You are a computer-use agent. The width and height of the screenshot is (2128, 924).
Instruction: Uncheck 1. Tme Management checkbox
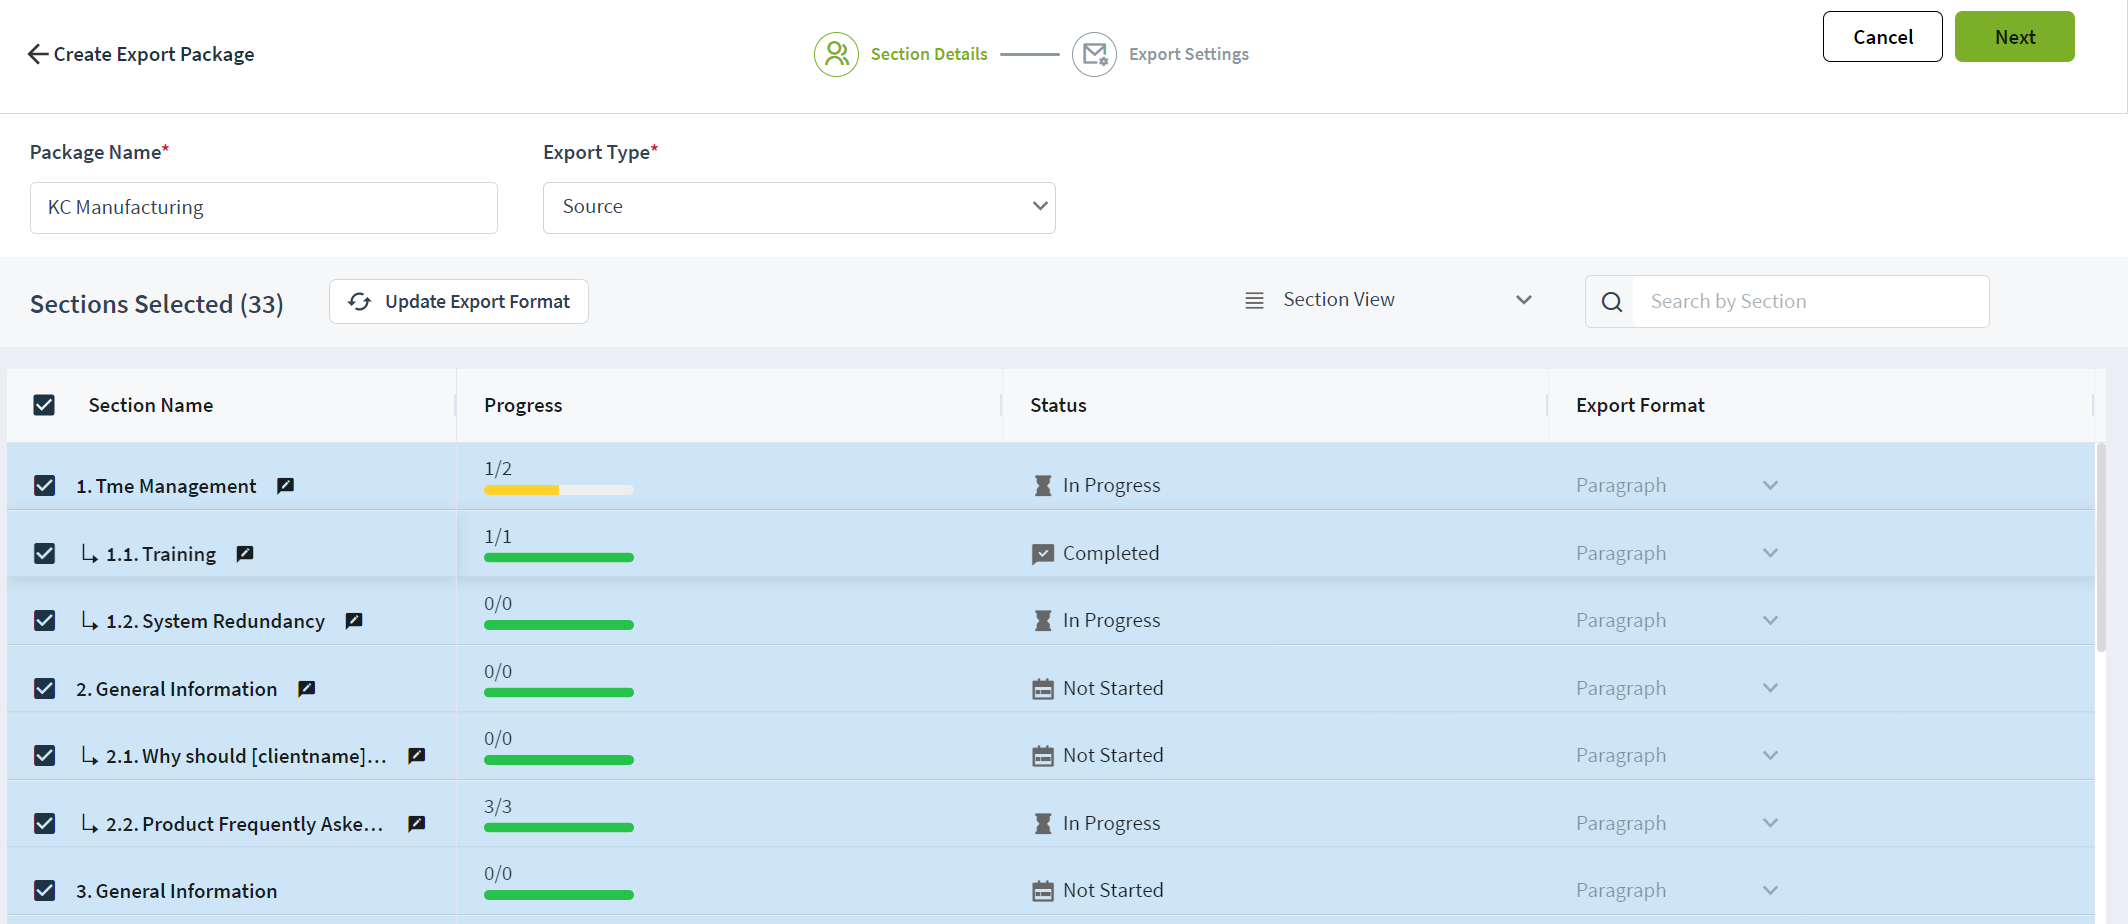click(x=44, y=486)
